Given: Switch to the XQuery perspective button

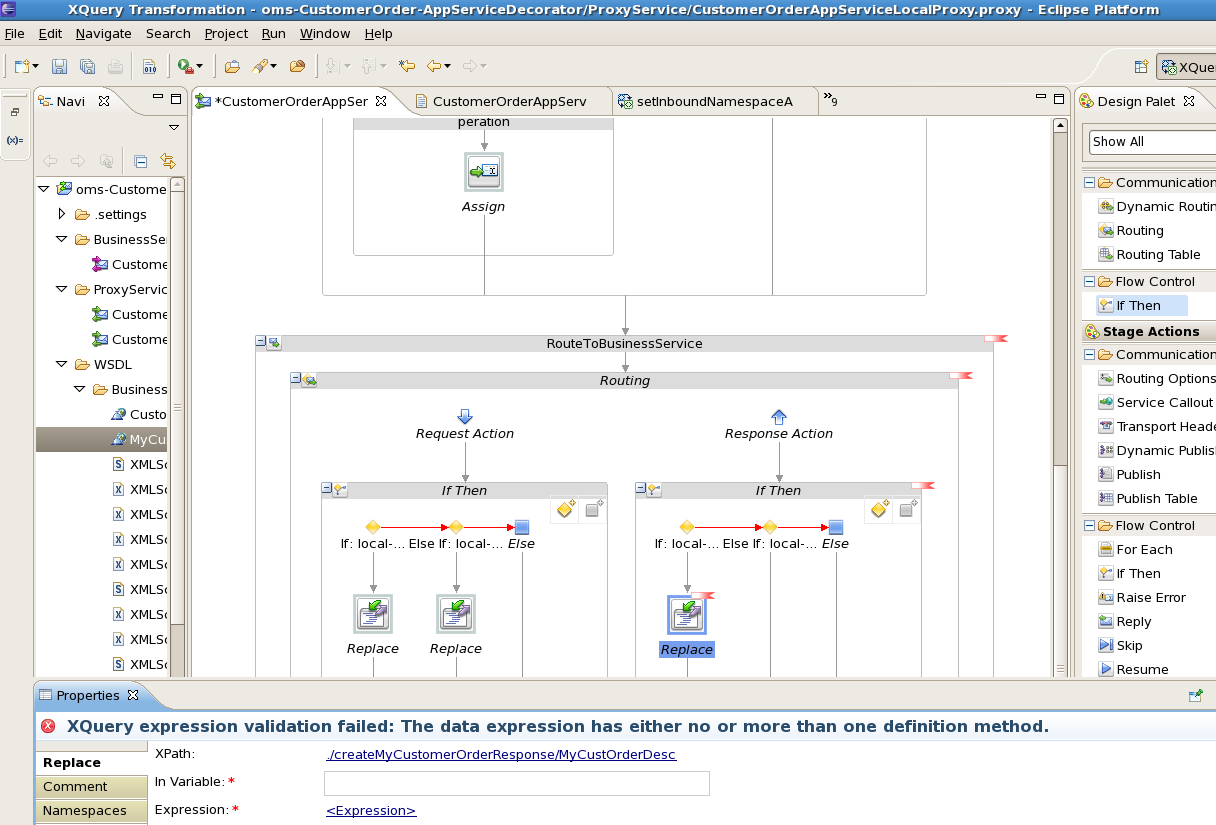Looking at the screenshot, I should coord(1187,67).
